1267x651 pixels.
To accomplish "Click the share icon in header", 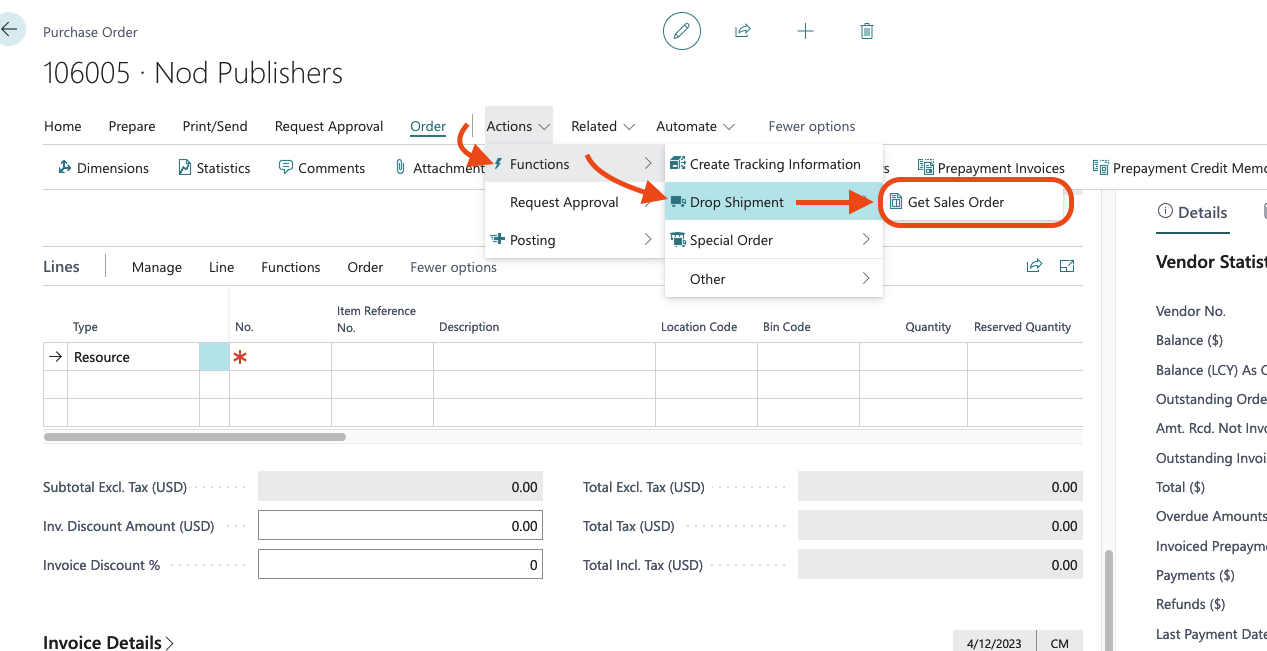I will click(743, 31).
